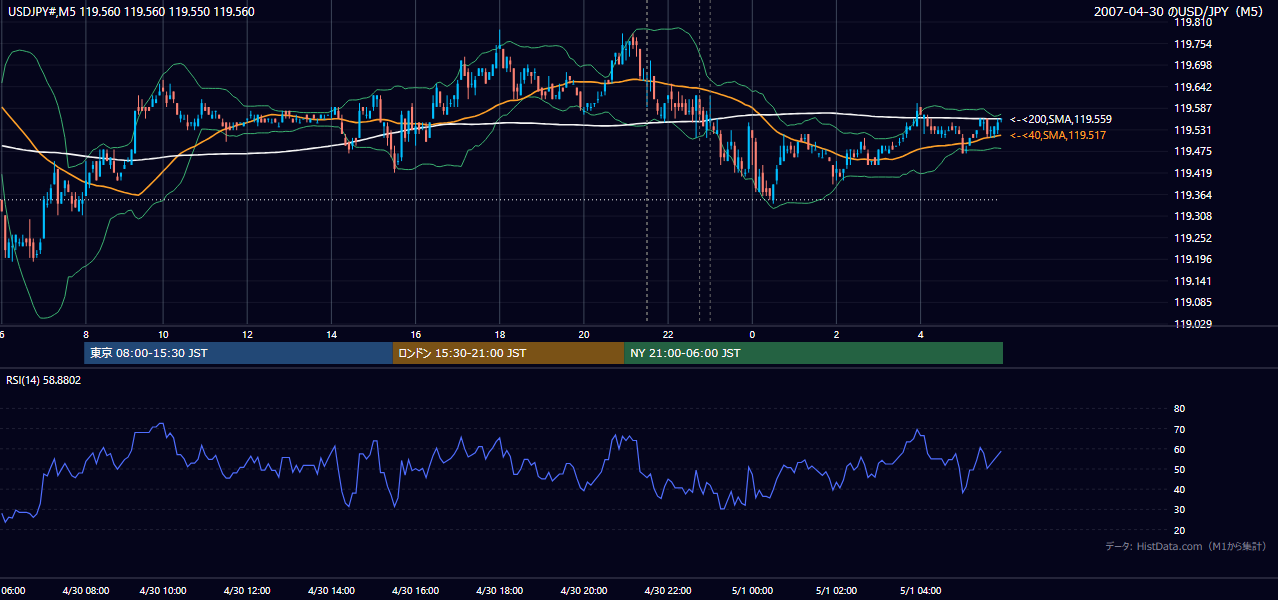Click the Tokyo 08:00-15:30 JST session bar
Screen dimensions: 1278x600
[239, 353]
